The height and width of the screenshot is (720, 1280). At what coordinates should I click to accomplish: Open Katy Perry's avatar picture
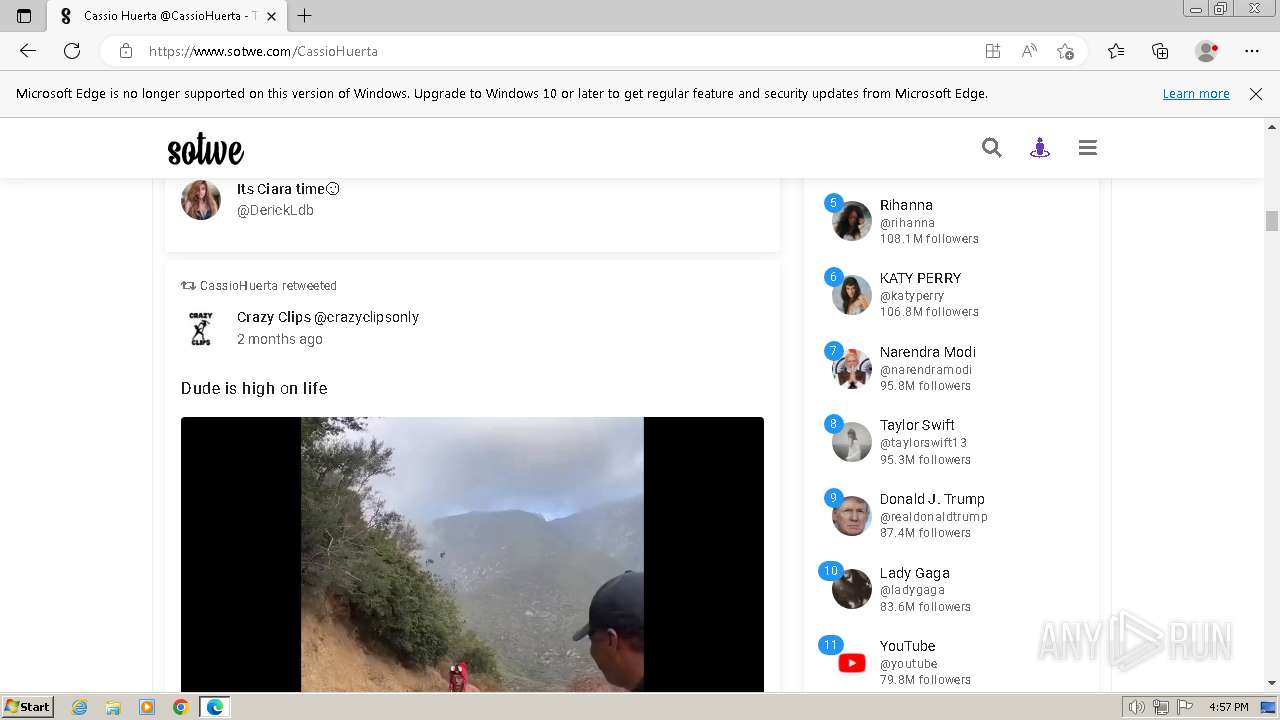(852, 294)
